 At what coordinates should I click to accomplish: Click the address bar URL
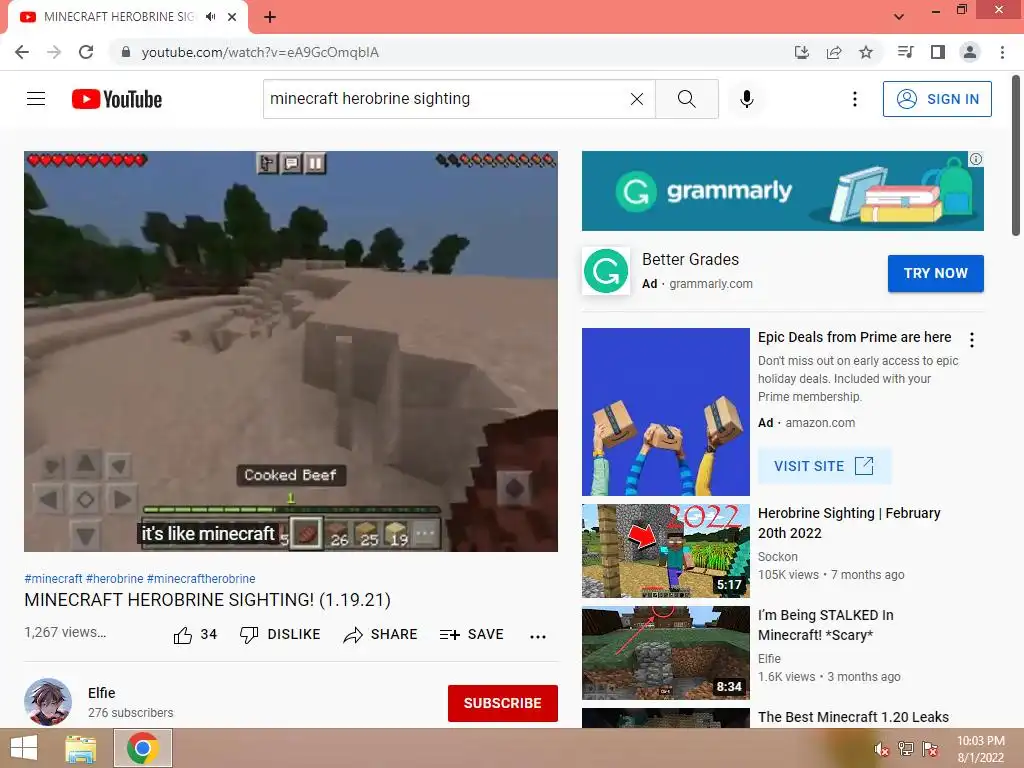click(x=260, y=52)
